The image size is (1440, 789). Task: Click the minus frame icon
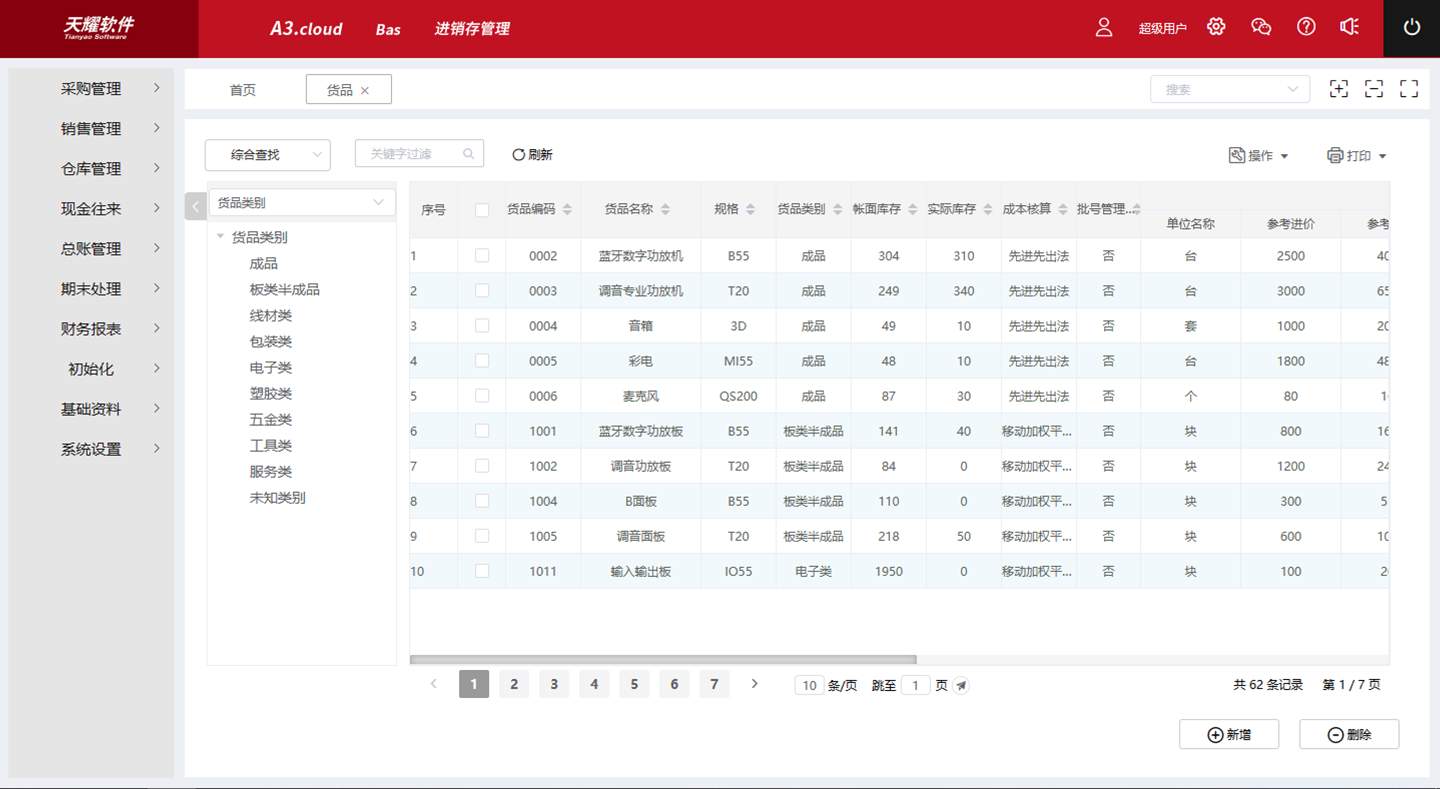tap(1374, 89)
